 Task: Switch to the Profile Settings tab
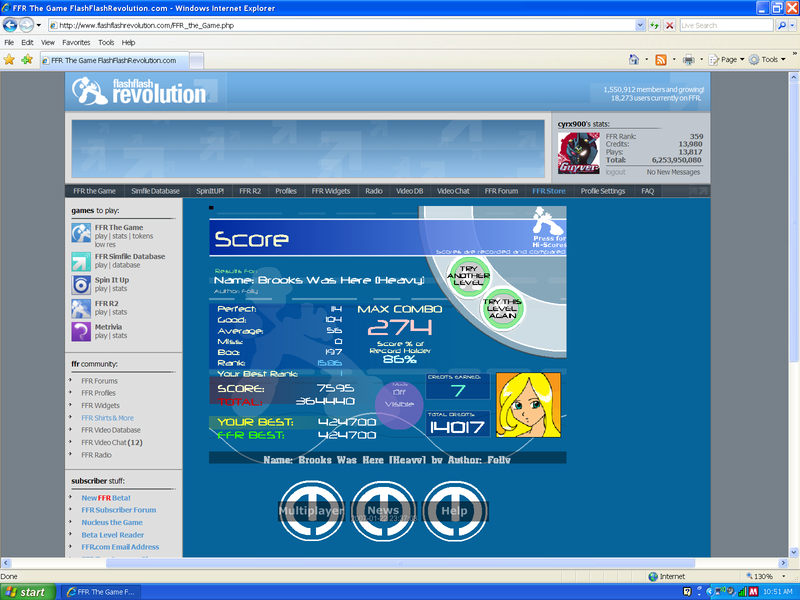[603, 190]
